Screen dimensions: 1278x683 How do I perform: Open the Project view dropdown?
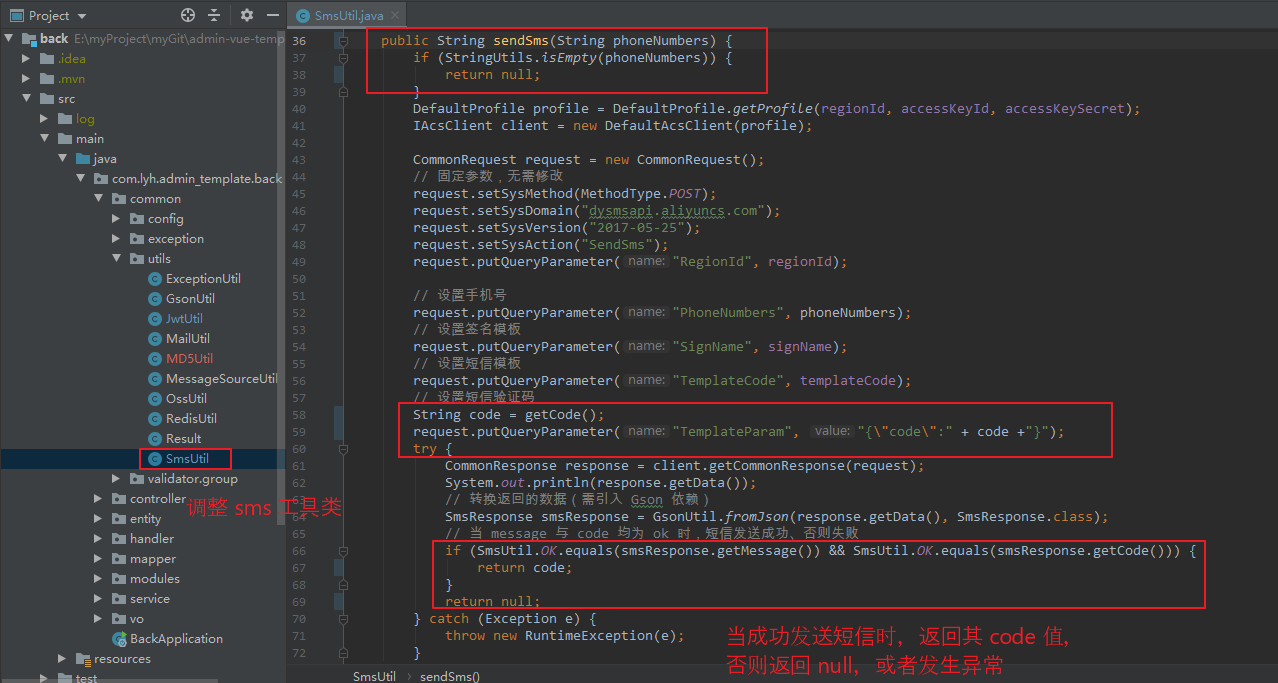tap(82, 16)
